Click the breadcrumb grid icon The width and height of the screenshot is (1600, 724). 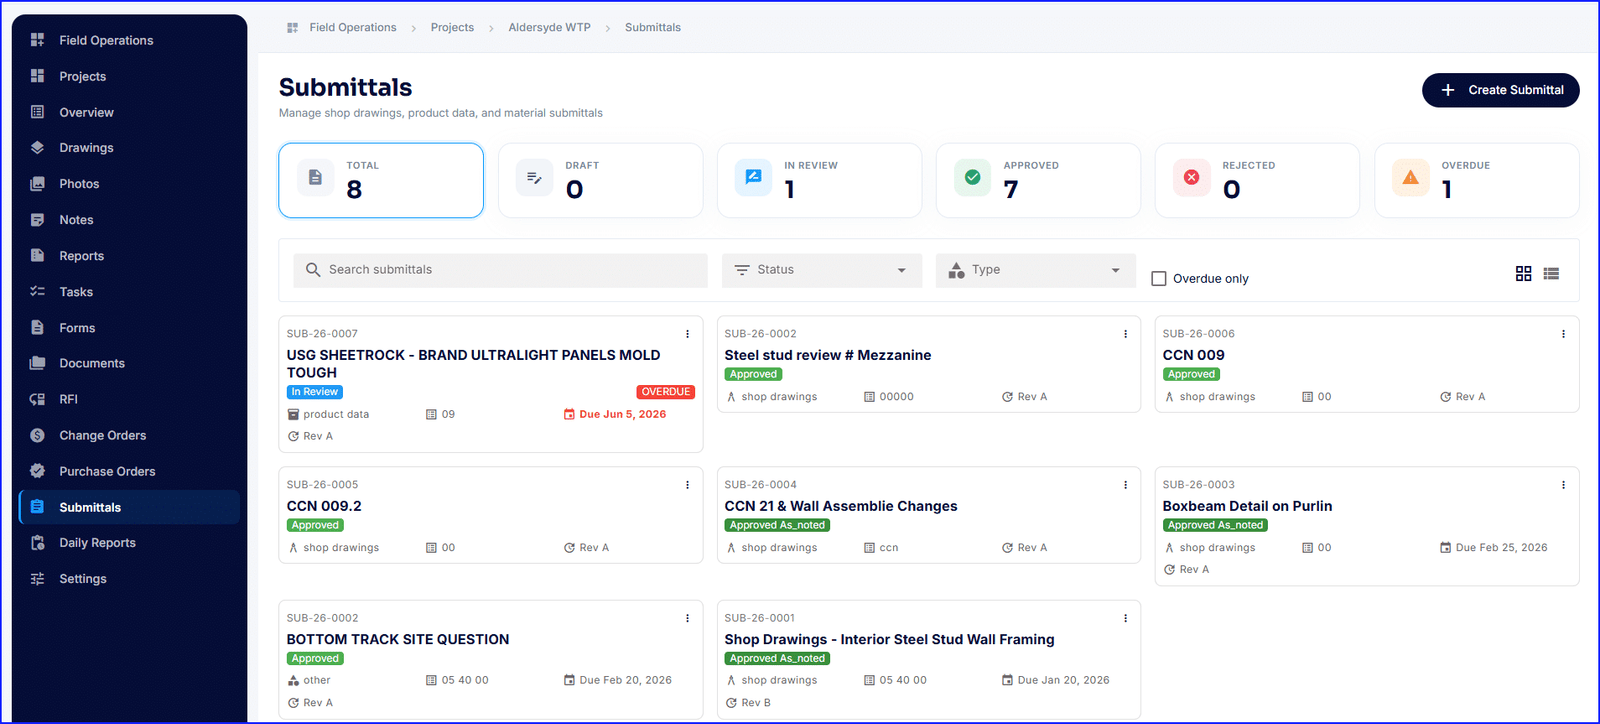[x=292, y=28]
